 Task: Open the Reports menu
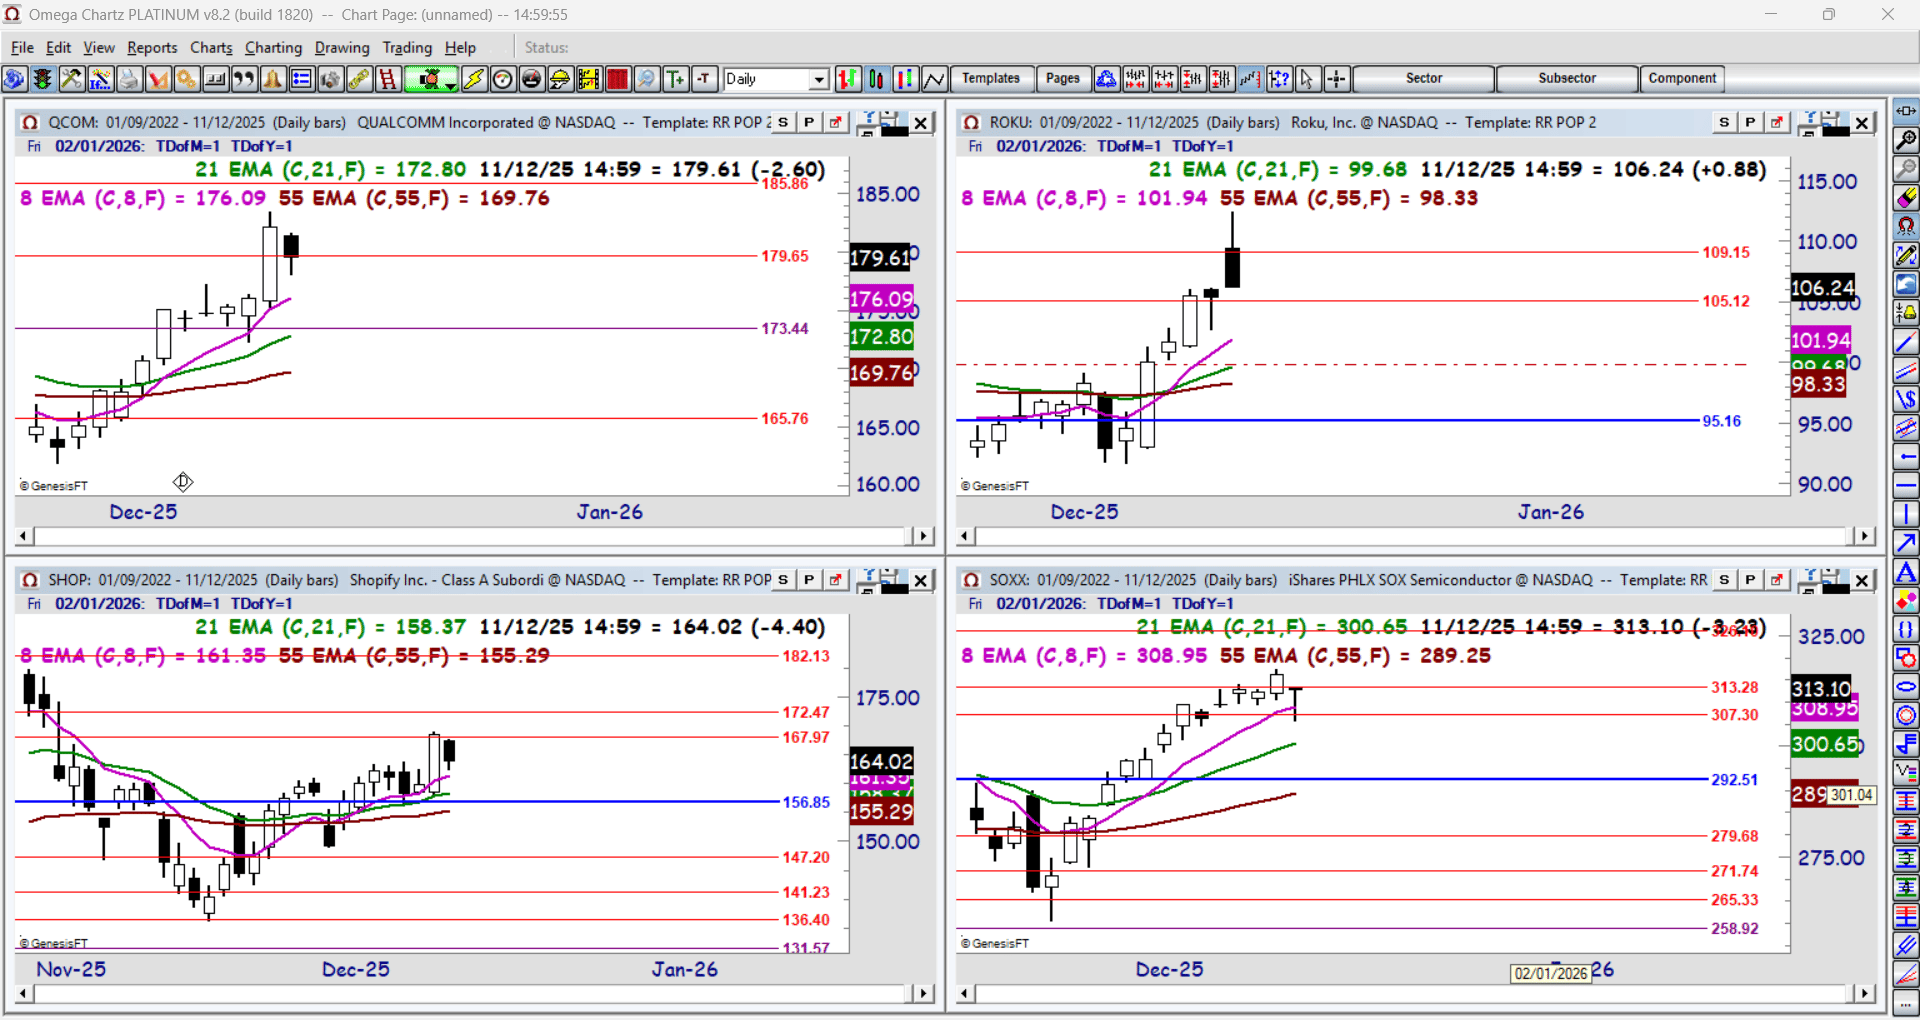click(x=152, y=47)
